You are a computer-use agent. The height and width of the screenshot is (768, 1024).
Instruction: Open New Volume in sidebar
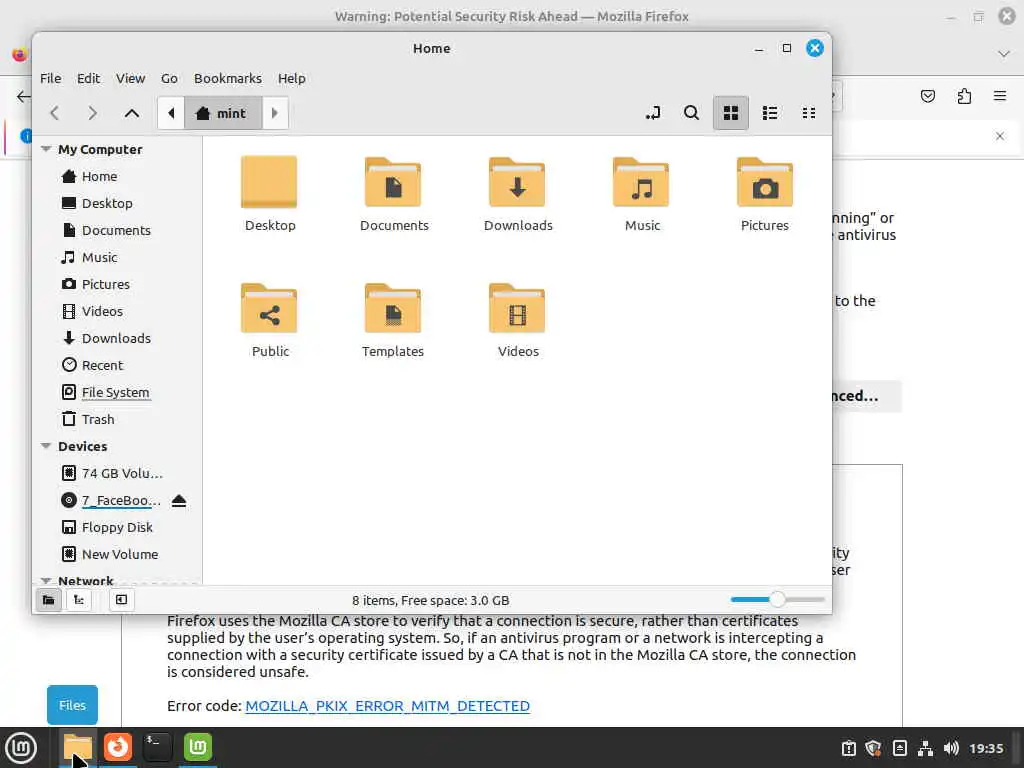click(x=118, y=554)
